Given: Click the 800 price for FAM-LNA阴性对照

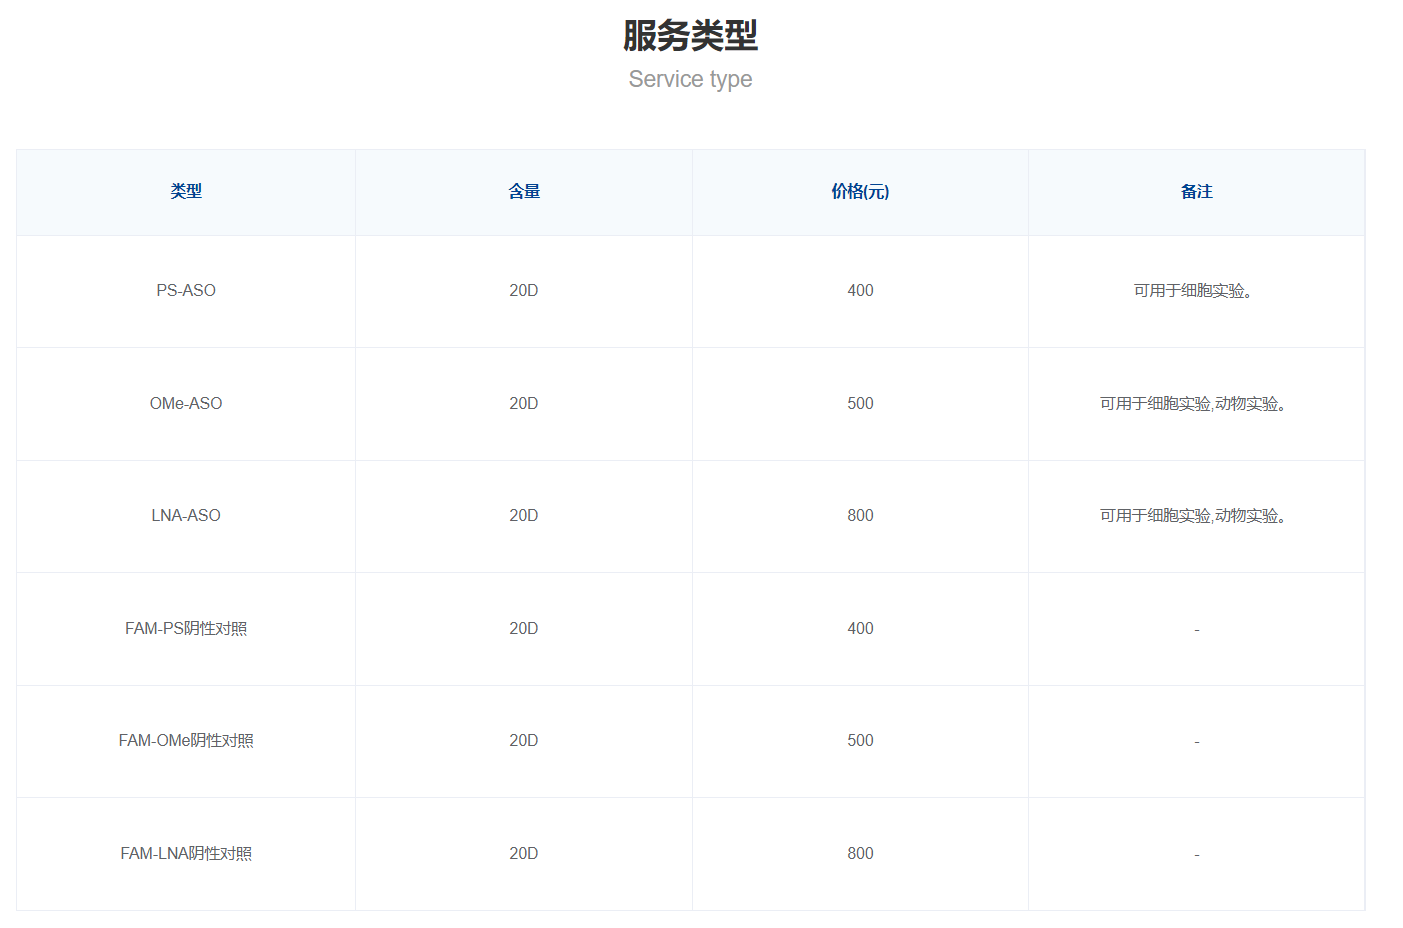Looking at the screenshot, I should (x=860, y=853).
